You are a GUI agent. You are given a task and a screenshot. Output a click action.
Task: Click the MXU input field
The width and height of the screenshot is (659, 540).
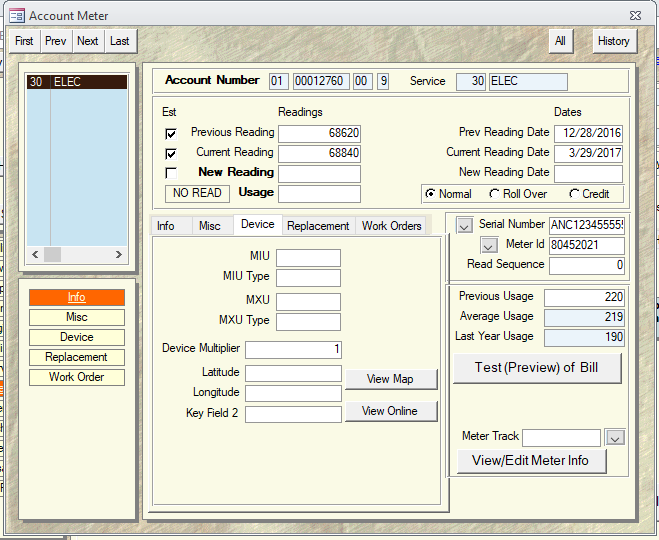point(308,302)
